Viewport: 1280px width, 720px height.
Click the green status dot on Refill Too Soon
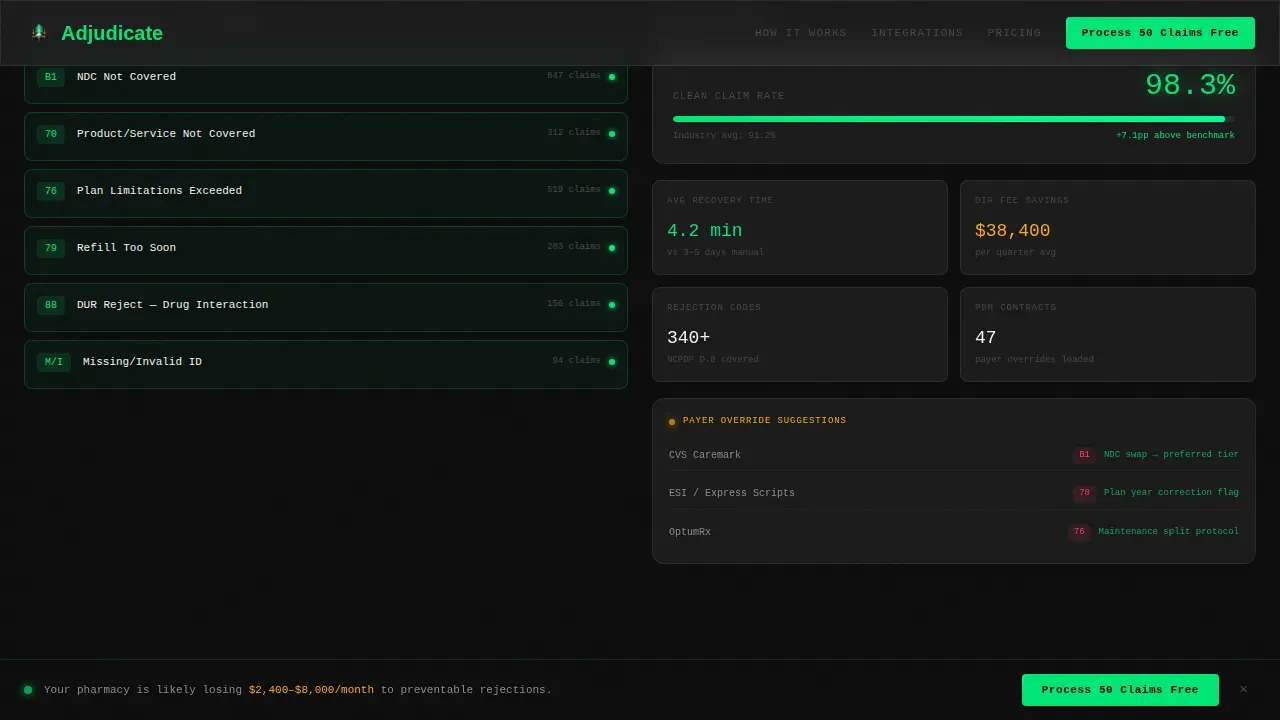click(612, 248)
